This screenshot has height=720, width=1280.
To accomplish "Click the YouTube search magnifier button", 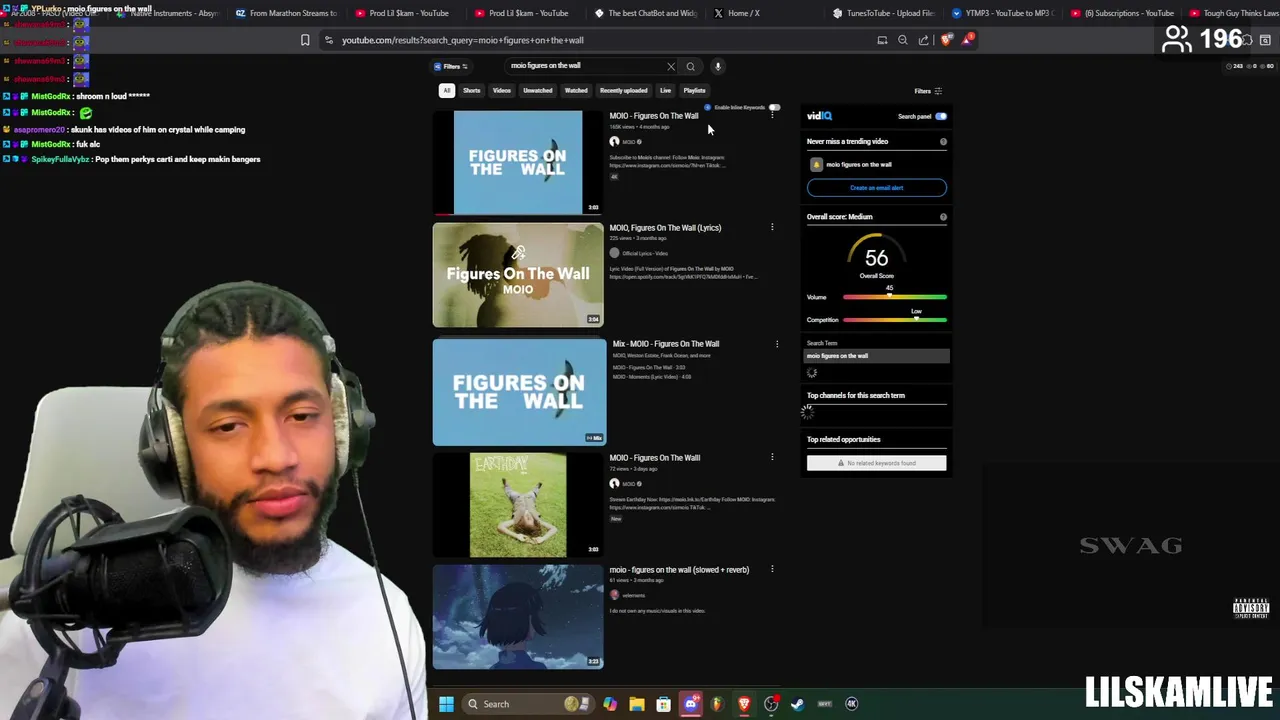I will pos(690,66).
